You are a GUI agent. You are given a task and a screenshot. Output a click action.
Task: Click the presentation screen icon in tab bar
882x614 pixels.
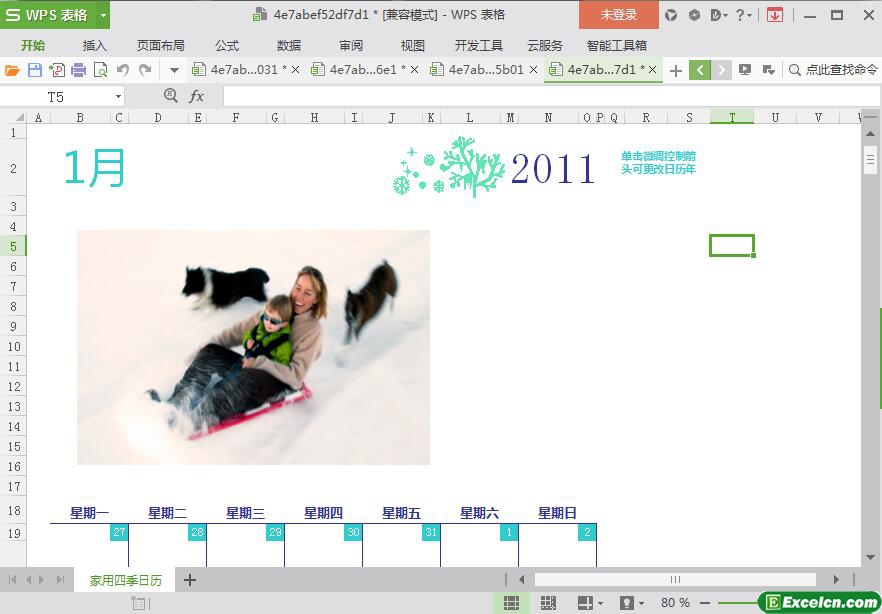coord(745,70)
